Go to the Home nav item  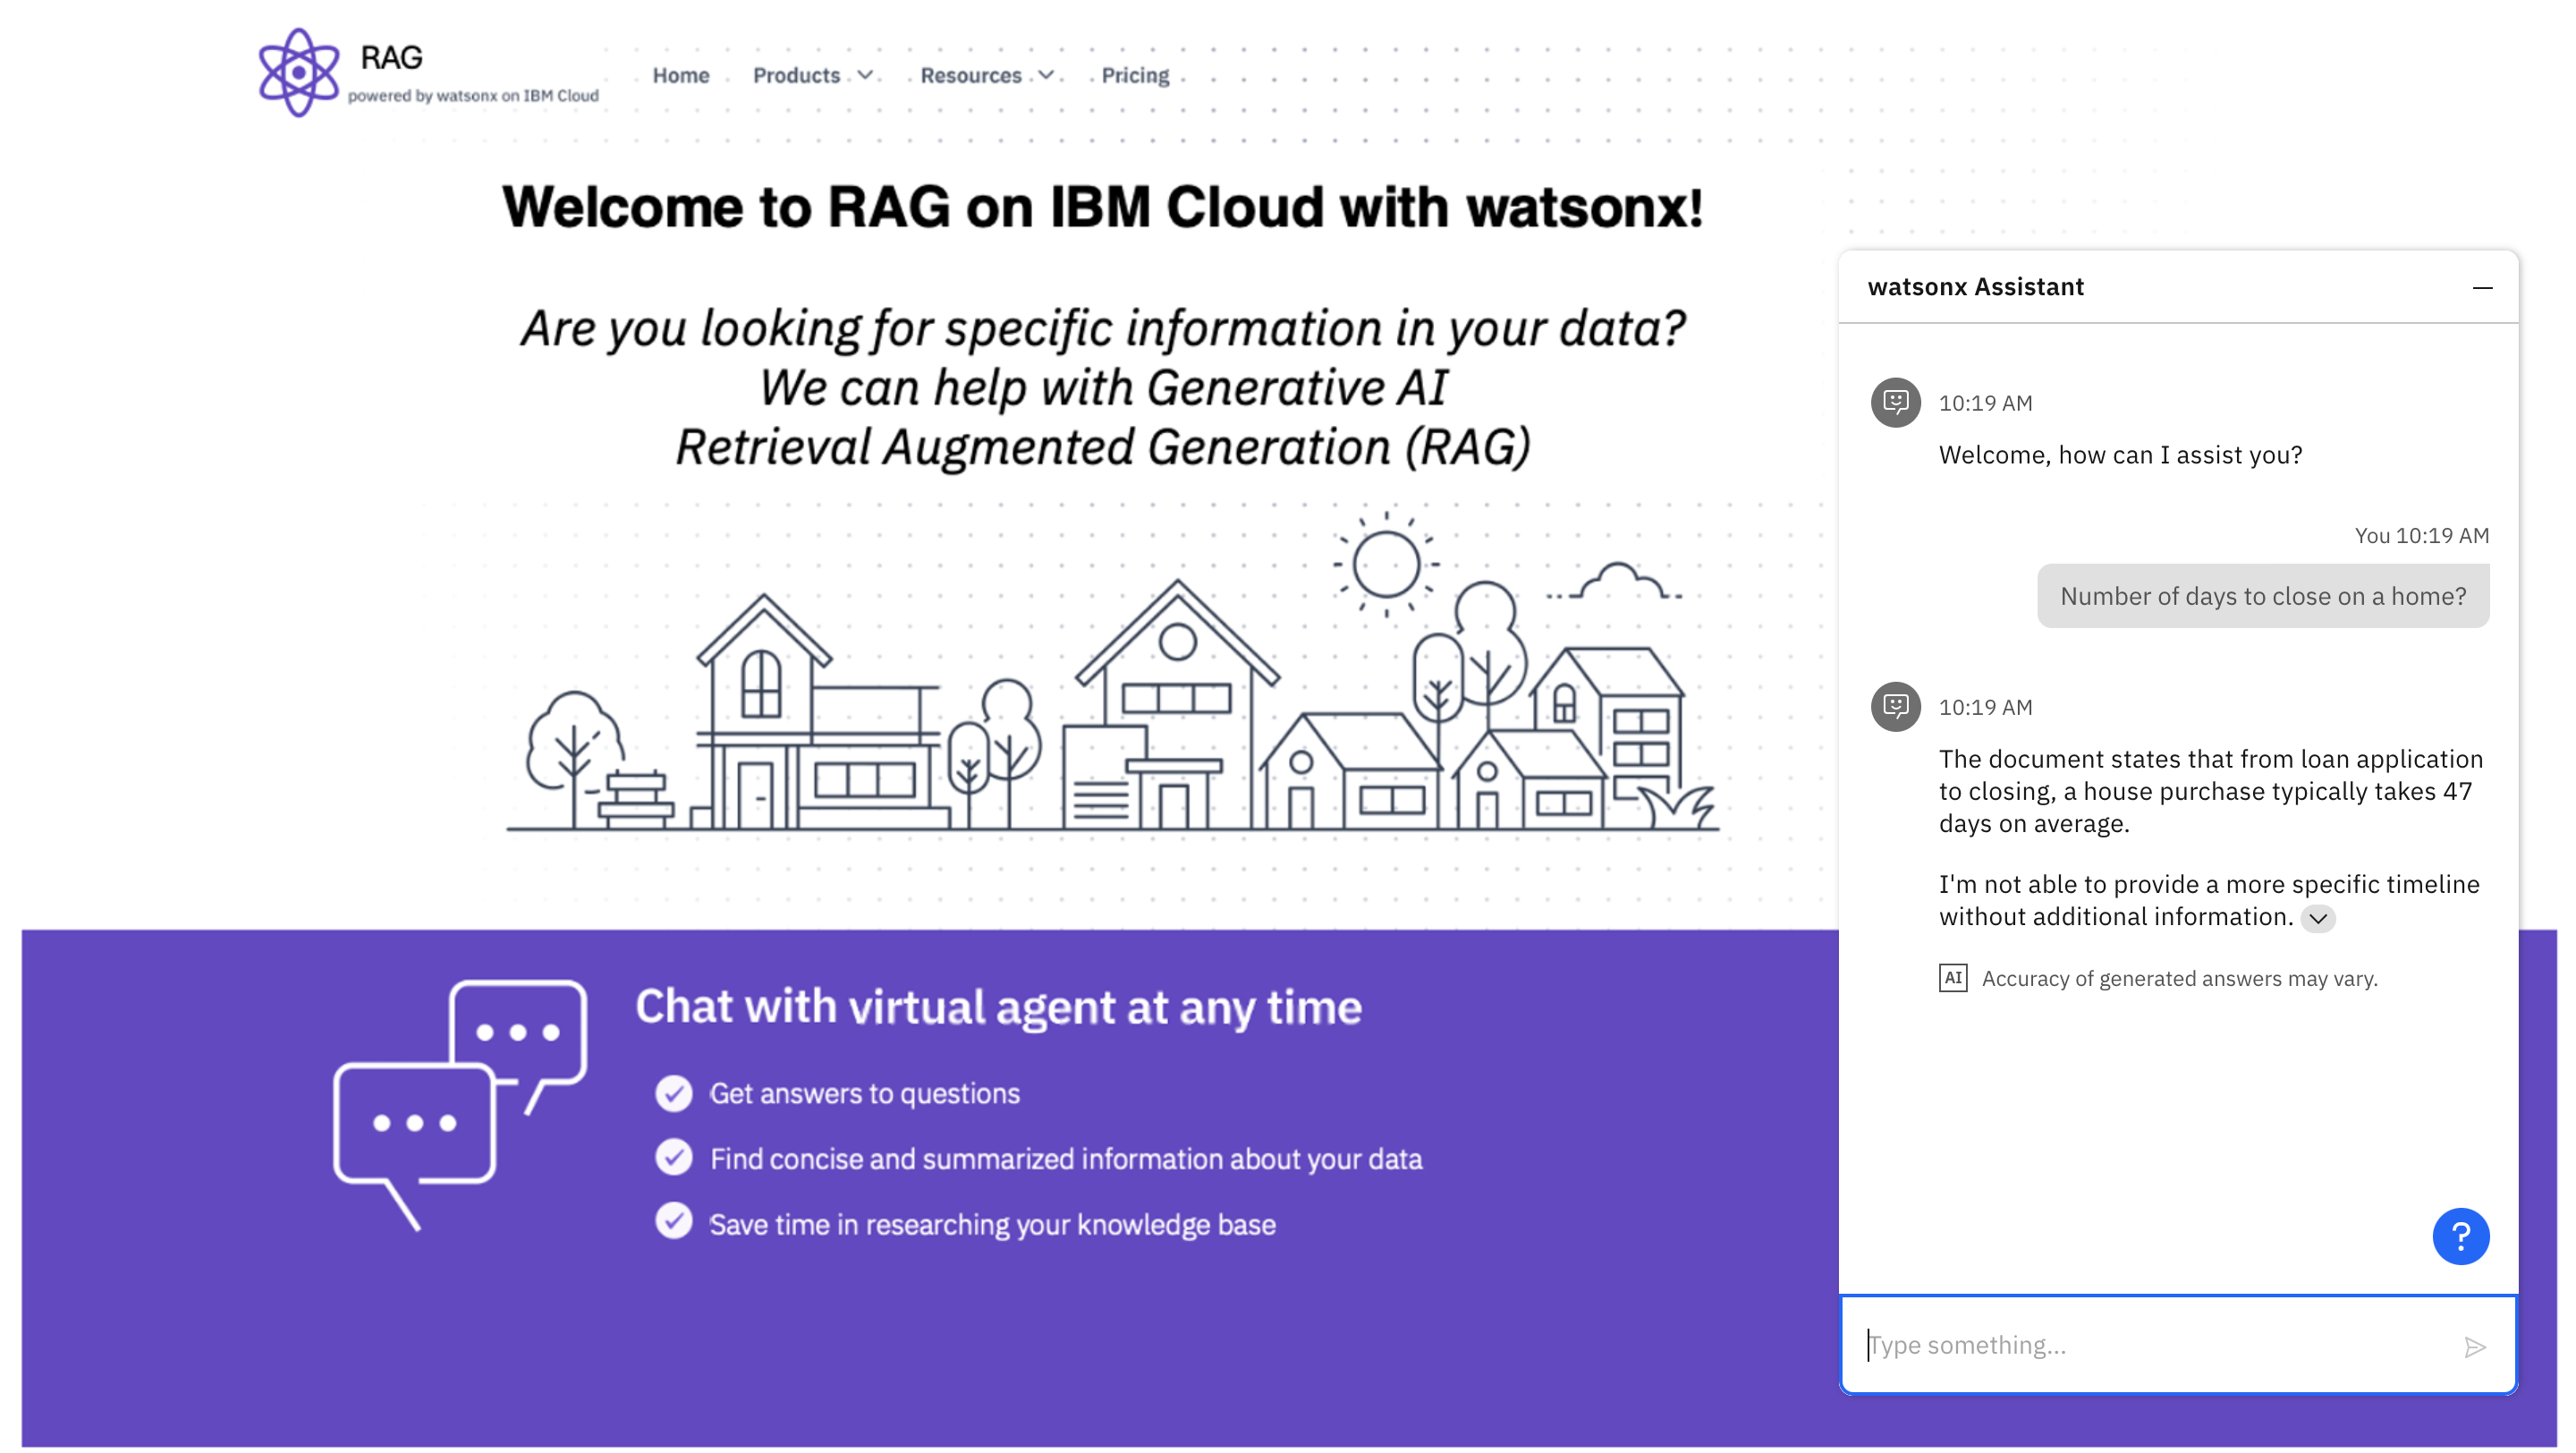(681, 76)
